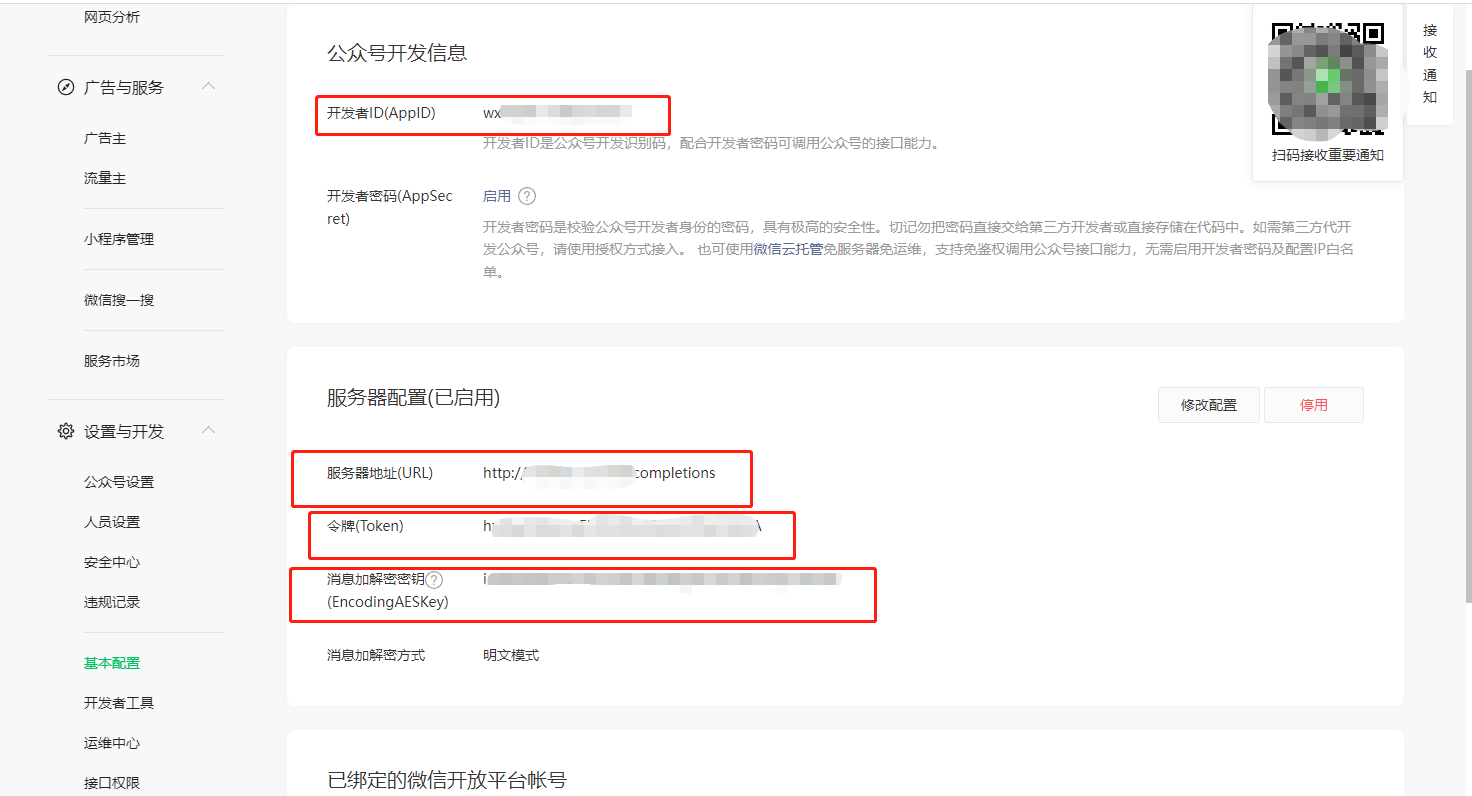This screenshot has width=1472, height=796.
Task: Click the 接收通知 side tab
Action: (1430, 64)
